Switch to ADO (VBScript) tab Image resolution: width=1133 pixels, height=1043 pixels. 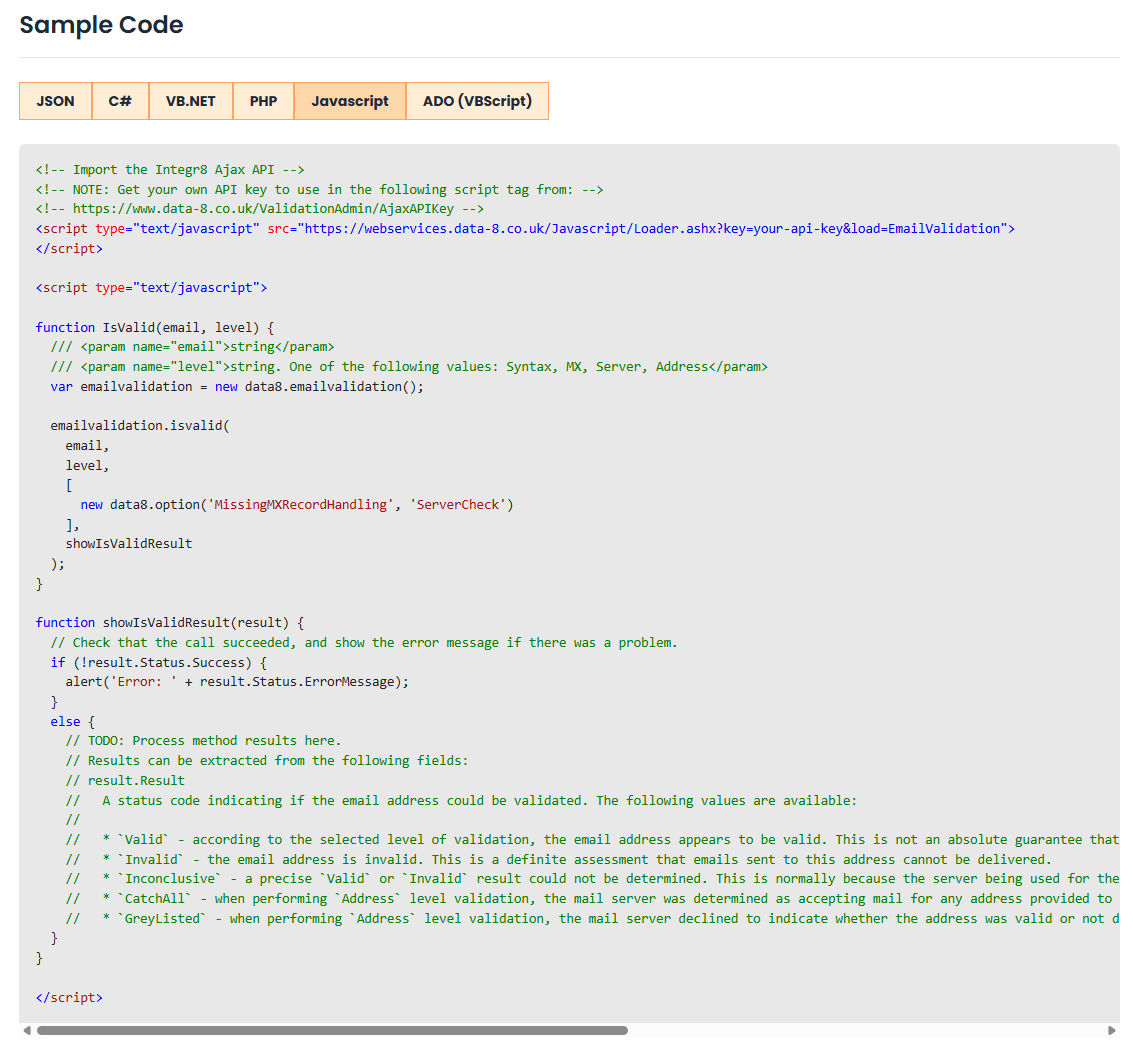click(x=477, y=101)
